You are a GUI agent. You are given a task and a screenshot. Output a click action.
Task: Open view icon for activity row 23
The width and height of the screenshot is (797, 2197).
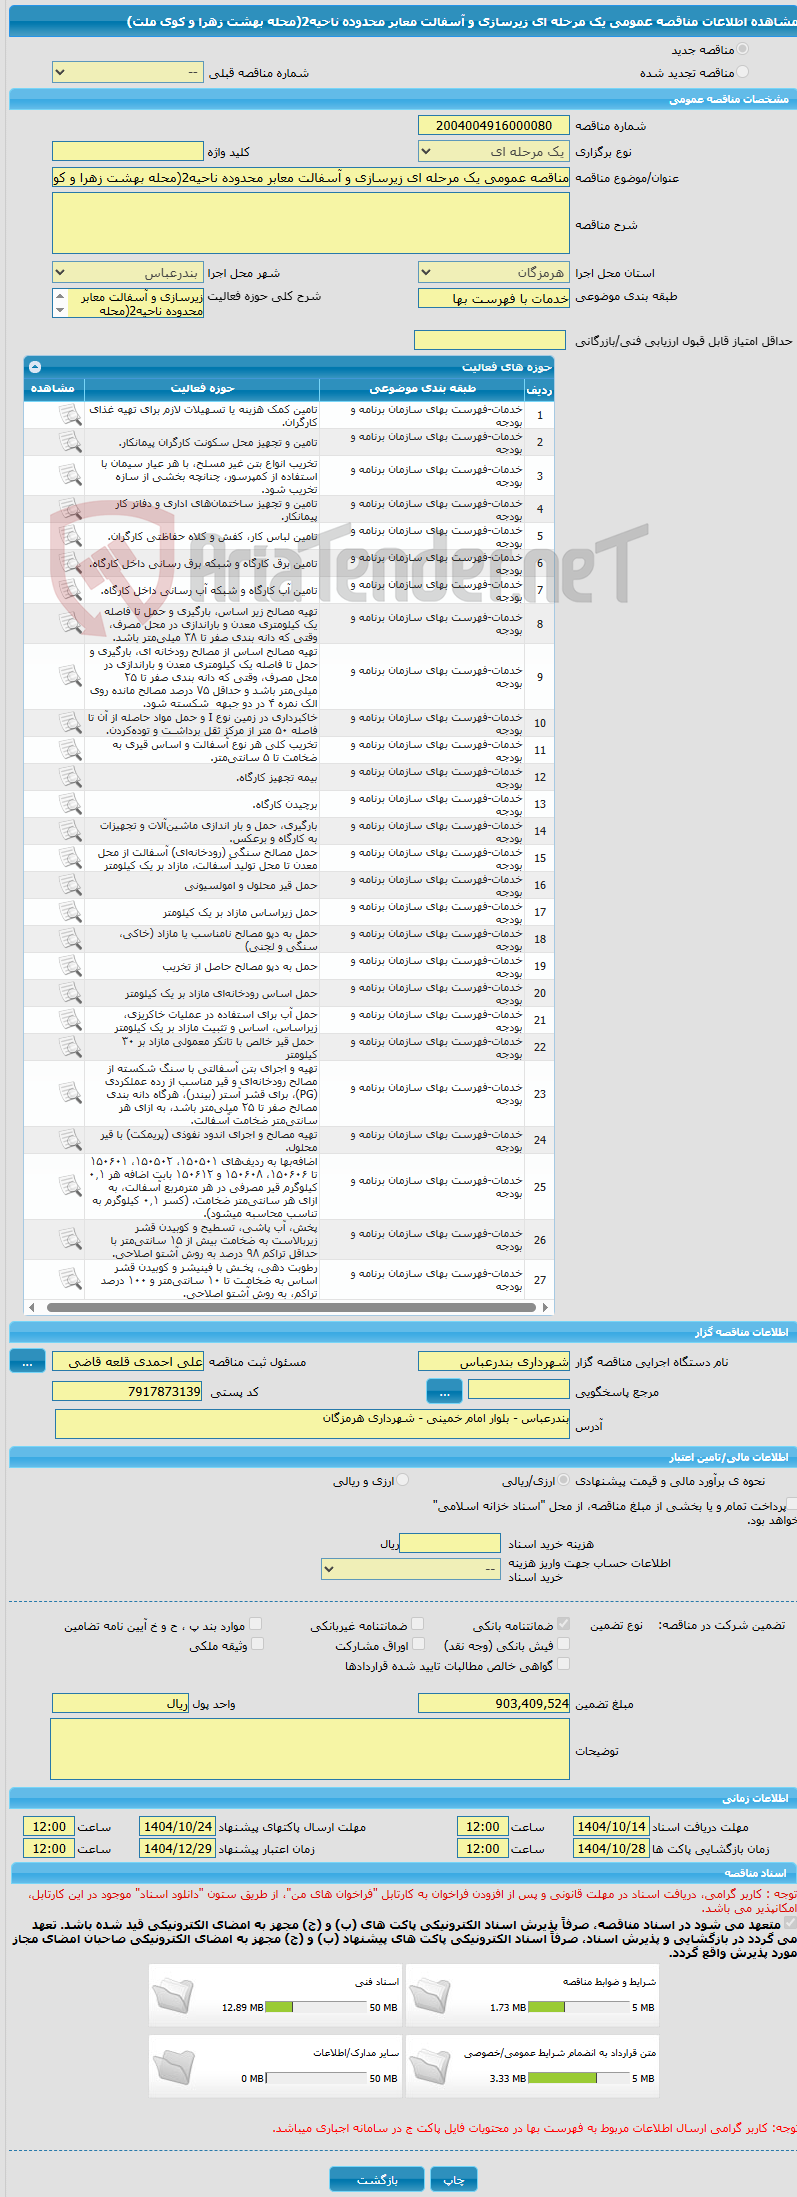70,1093
